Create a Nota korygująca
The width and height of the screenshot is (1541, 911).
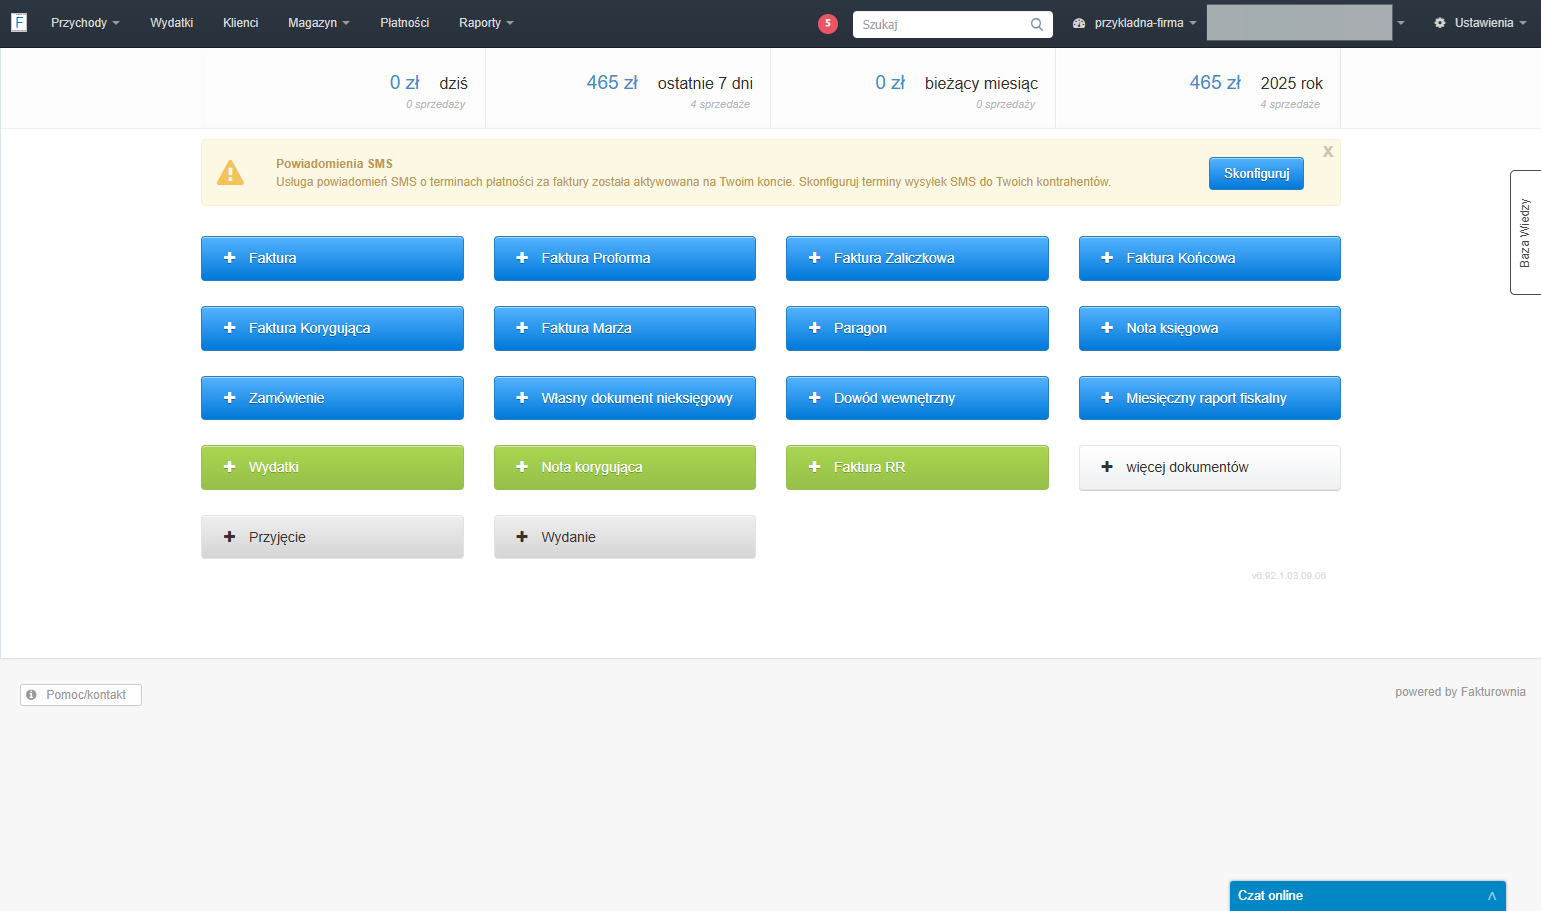pos(625,467)
